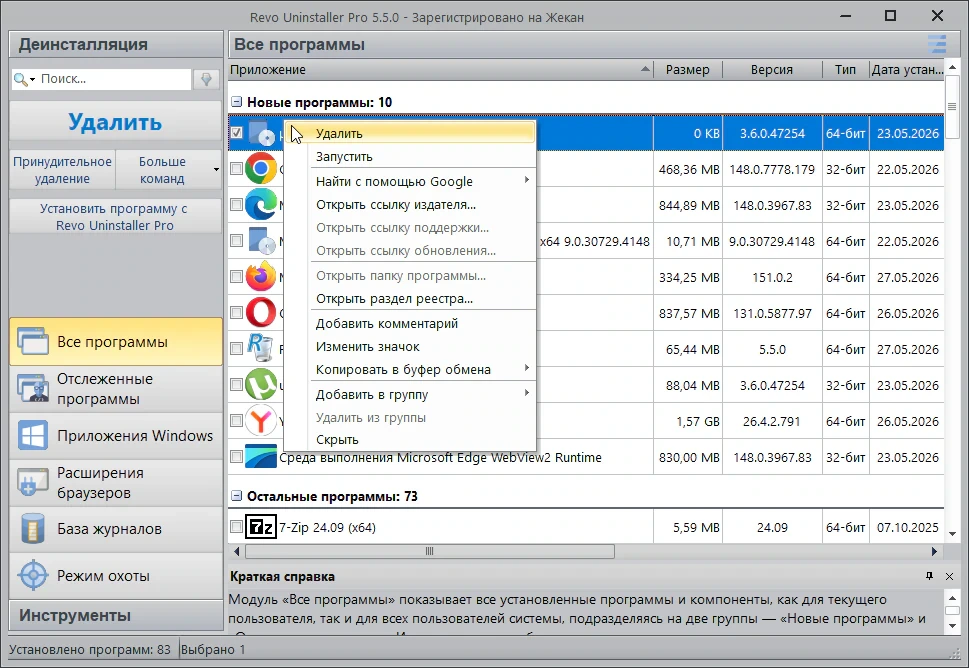Click the pin filter button next to search

click(206, 79)
